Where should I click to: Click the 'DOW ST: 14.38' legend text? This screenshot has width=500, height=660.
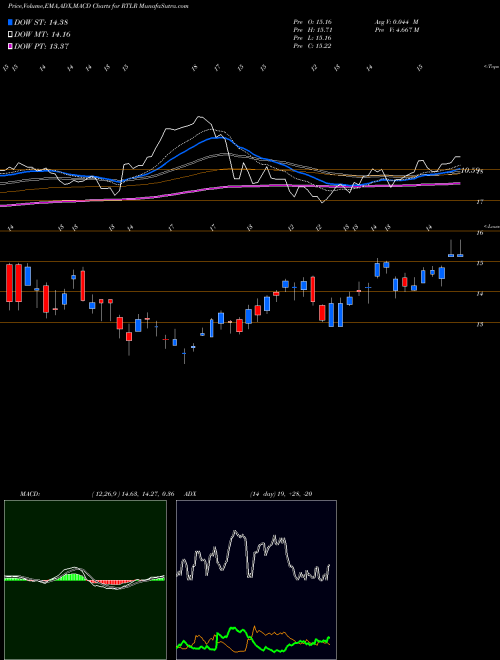coord(41,22)
